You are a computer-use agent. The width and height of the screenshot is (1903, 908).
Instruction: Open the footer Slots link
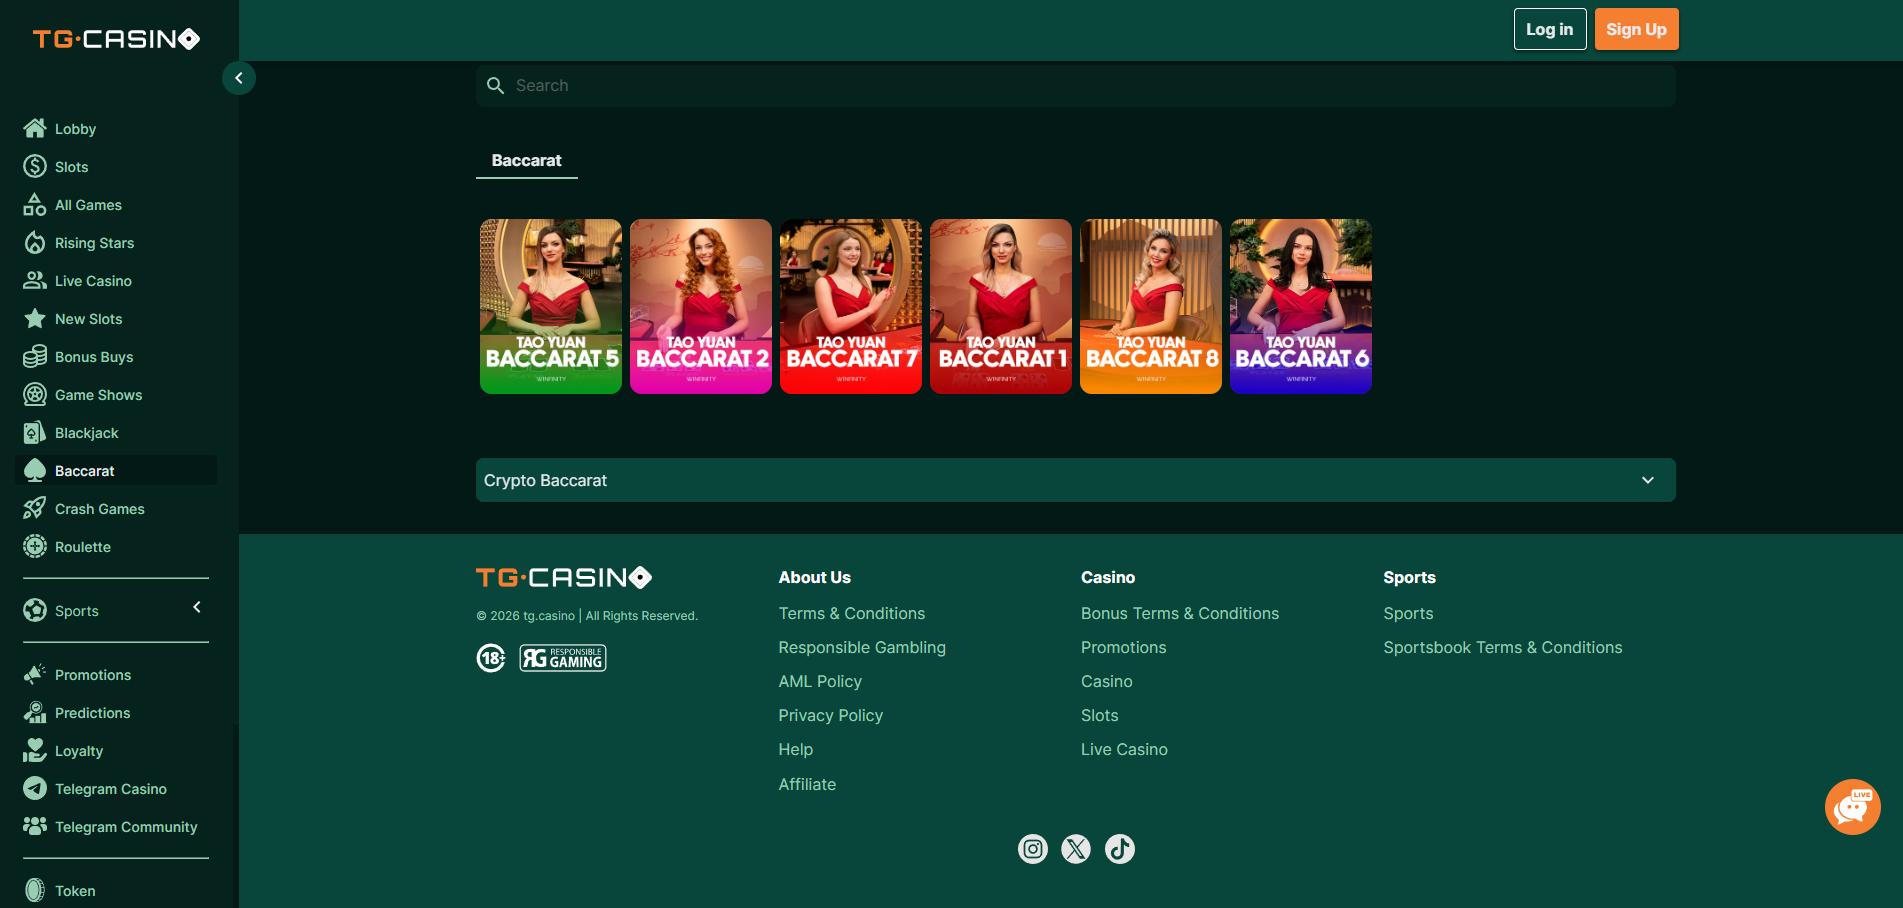tap(1100, 715)
